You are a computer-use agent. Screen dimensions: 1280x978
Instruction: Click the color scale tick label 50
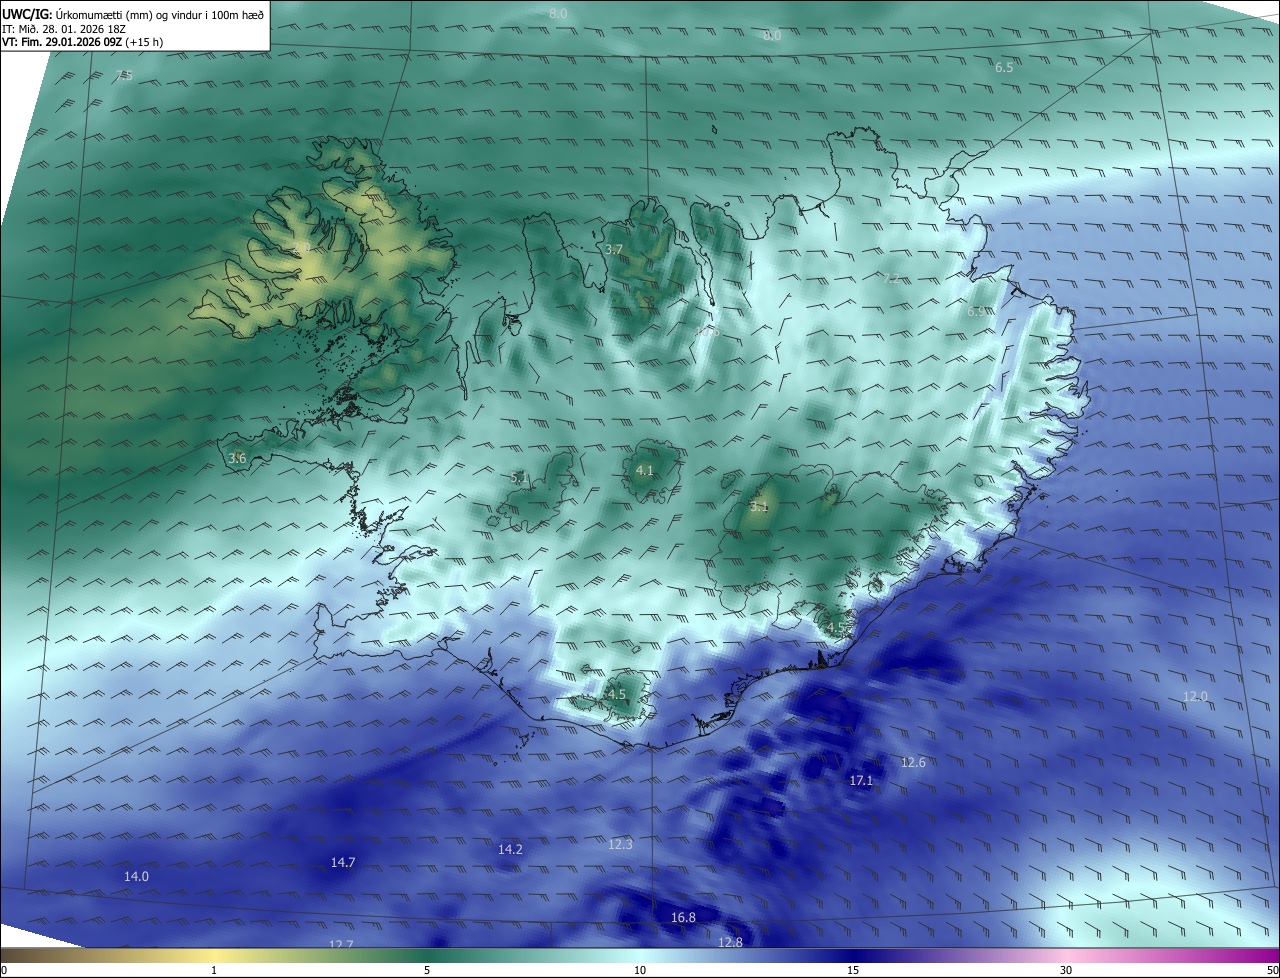1273,970
